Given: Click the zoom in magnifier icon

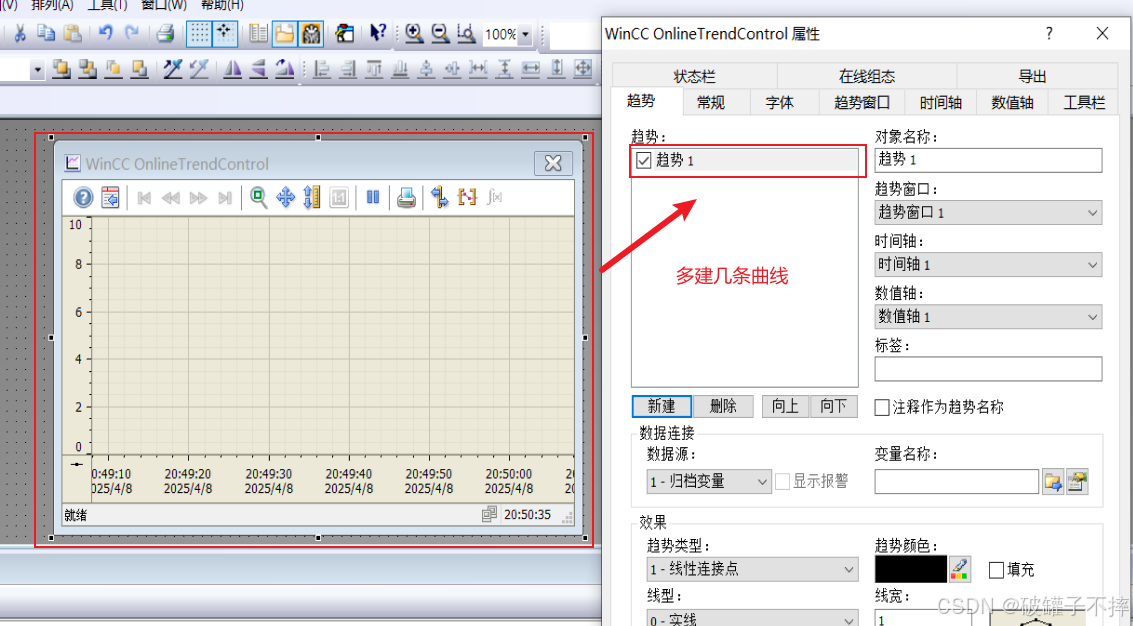Looking at the screenshot, I should coord(414,33).
